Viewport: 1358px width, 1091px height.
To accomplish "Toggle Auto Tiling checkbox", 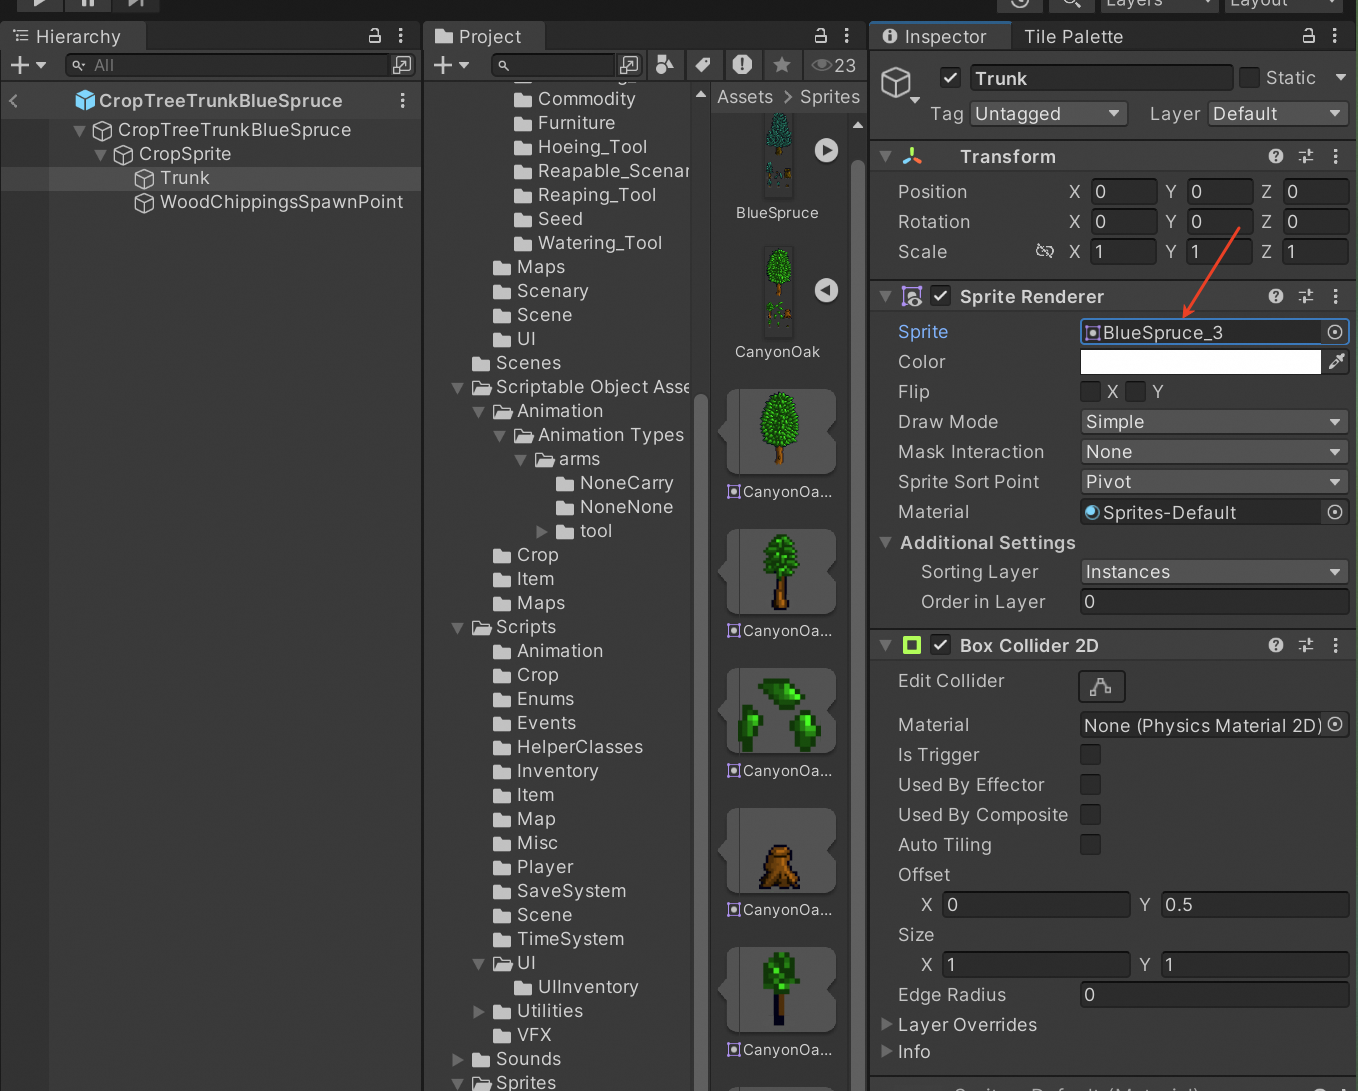I will [1091, 844].
